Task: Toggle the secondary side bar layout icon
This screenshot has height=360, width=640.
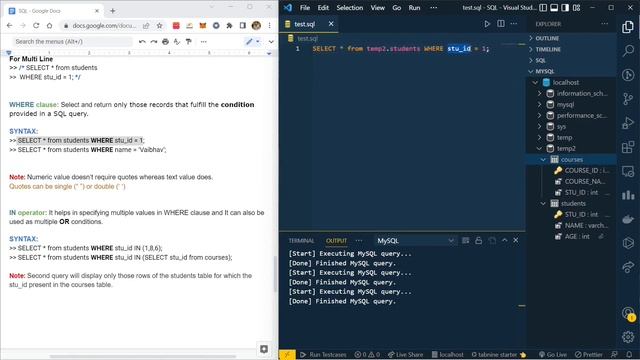Action: tap(565, 8)
